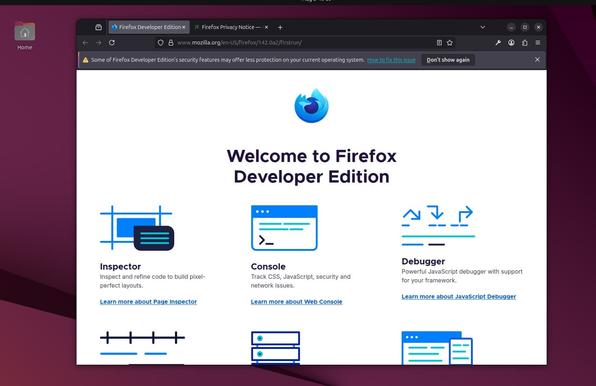
Task: Open developer tools wrench icon
Action: tap(498, 43)
